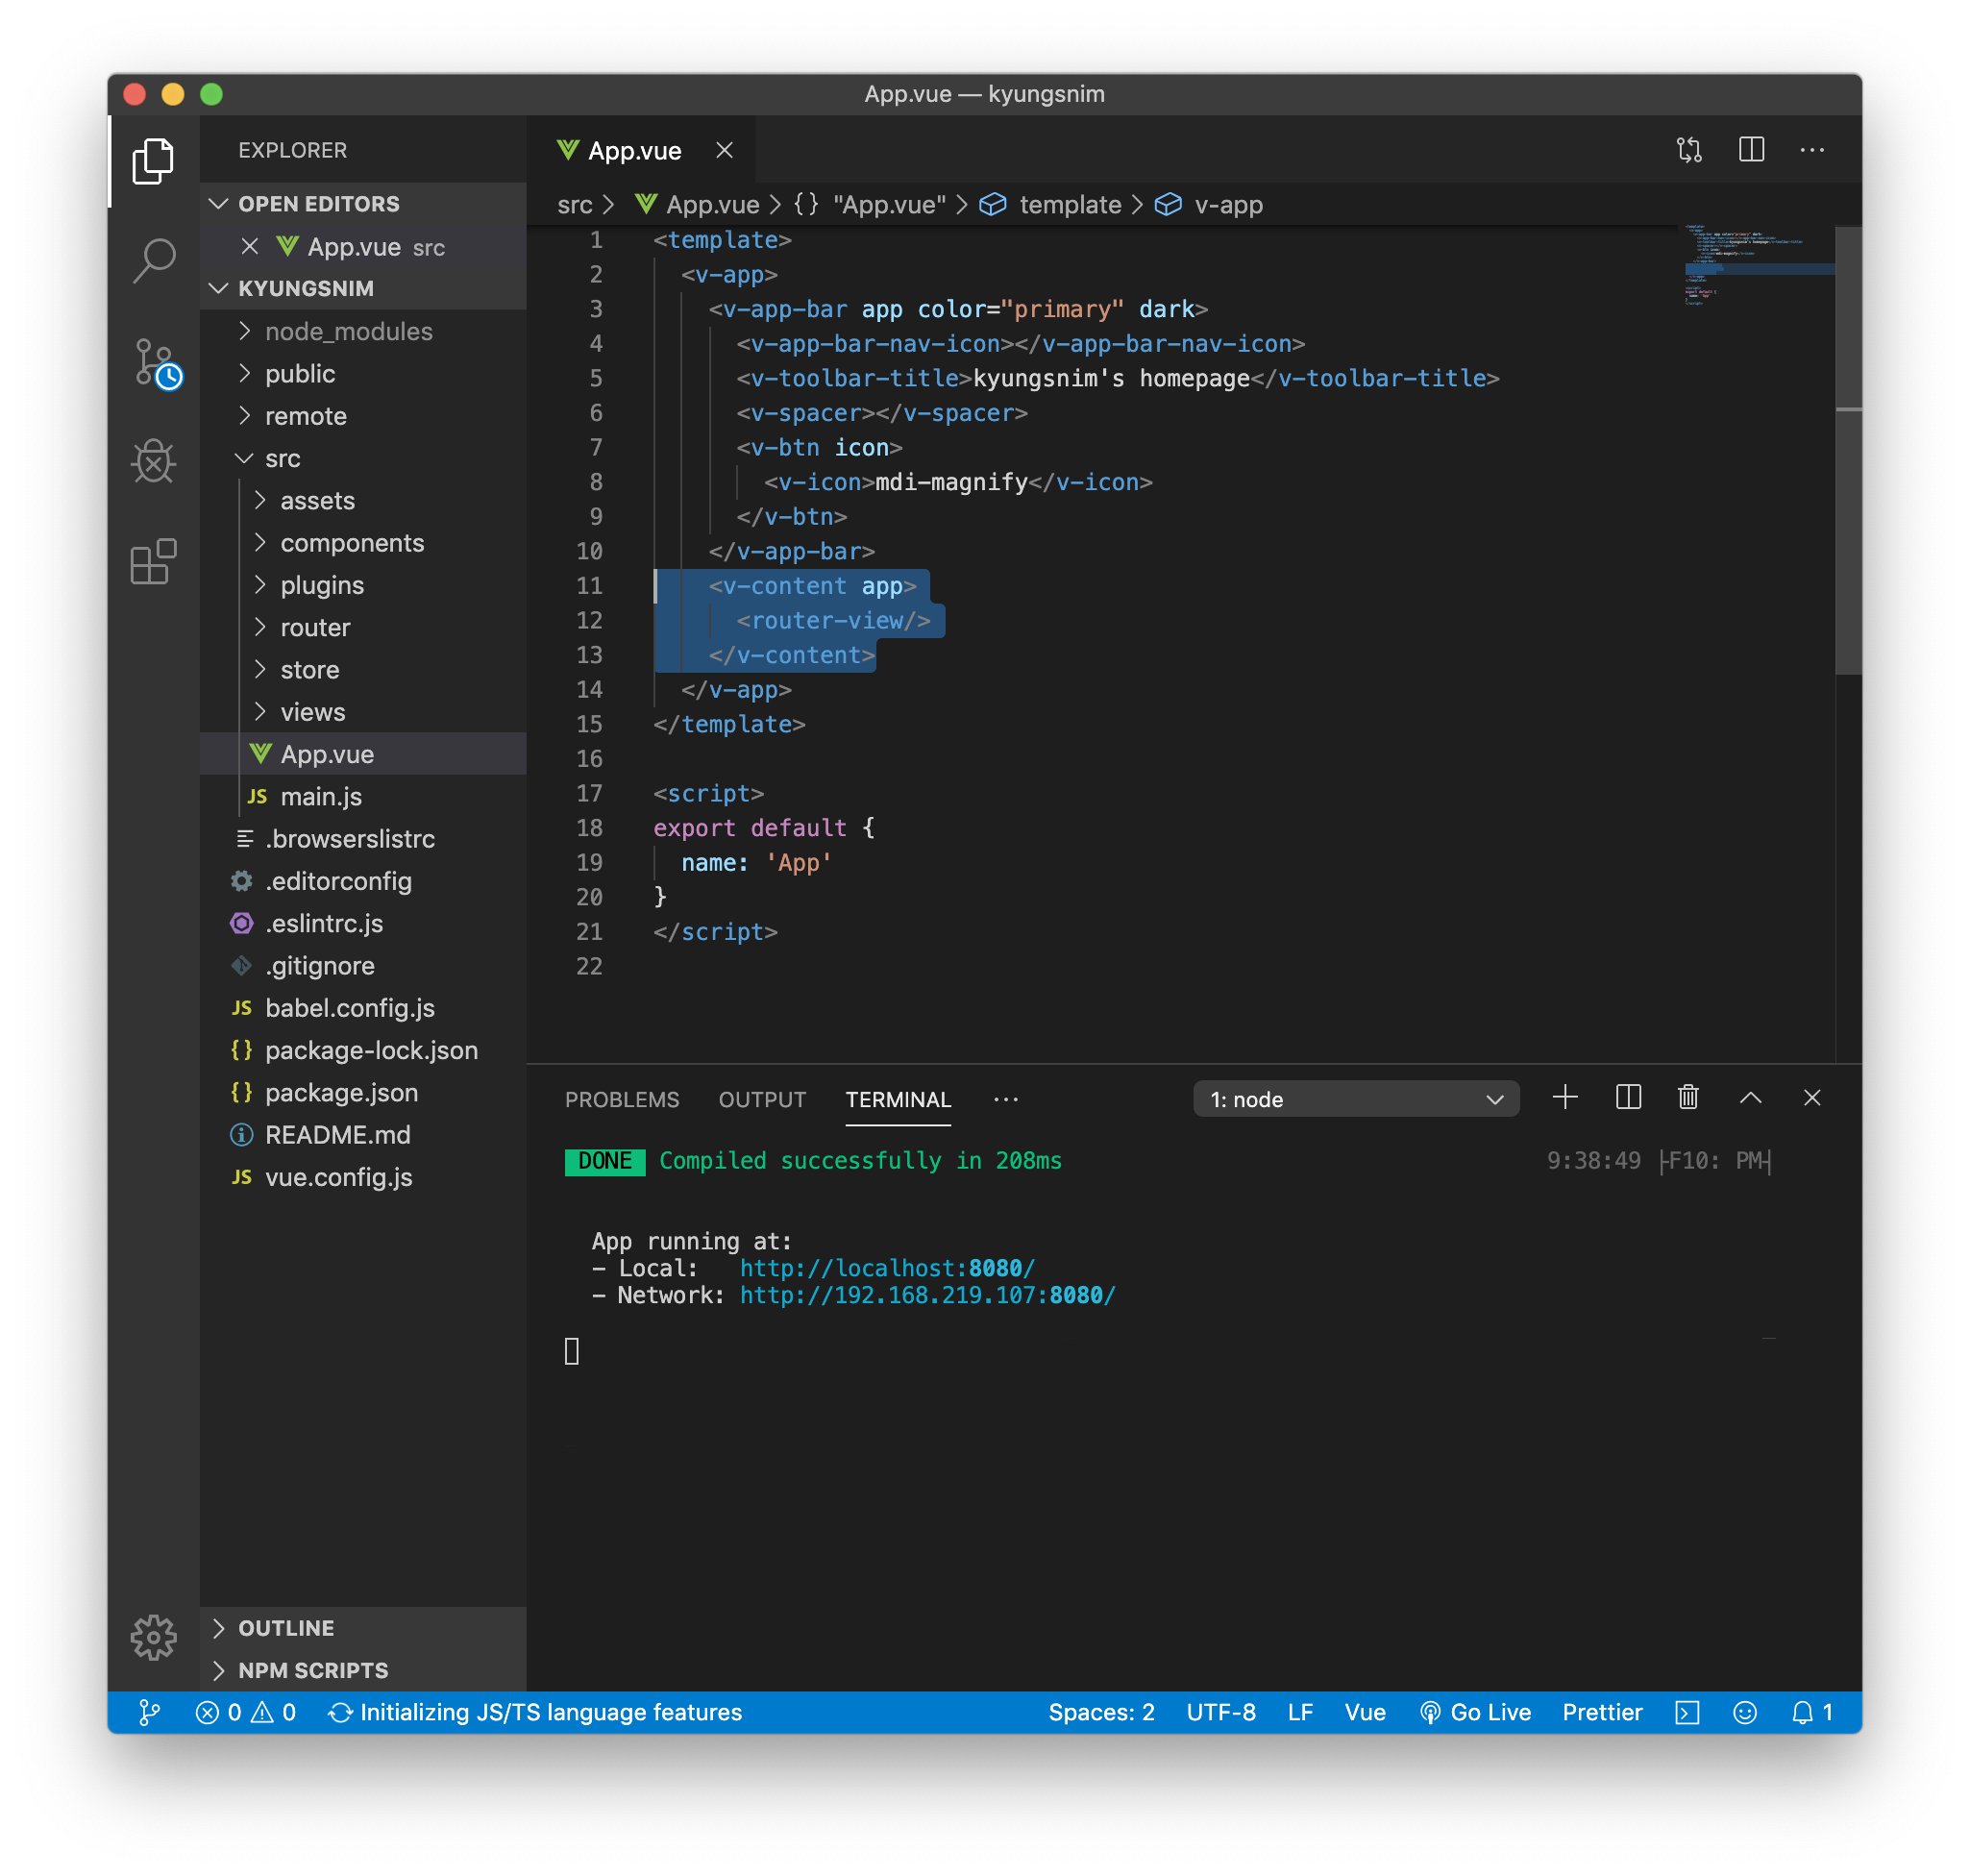Click the Open Changes compare icon
1970x1876 pixels.
1689,150
